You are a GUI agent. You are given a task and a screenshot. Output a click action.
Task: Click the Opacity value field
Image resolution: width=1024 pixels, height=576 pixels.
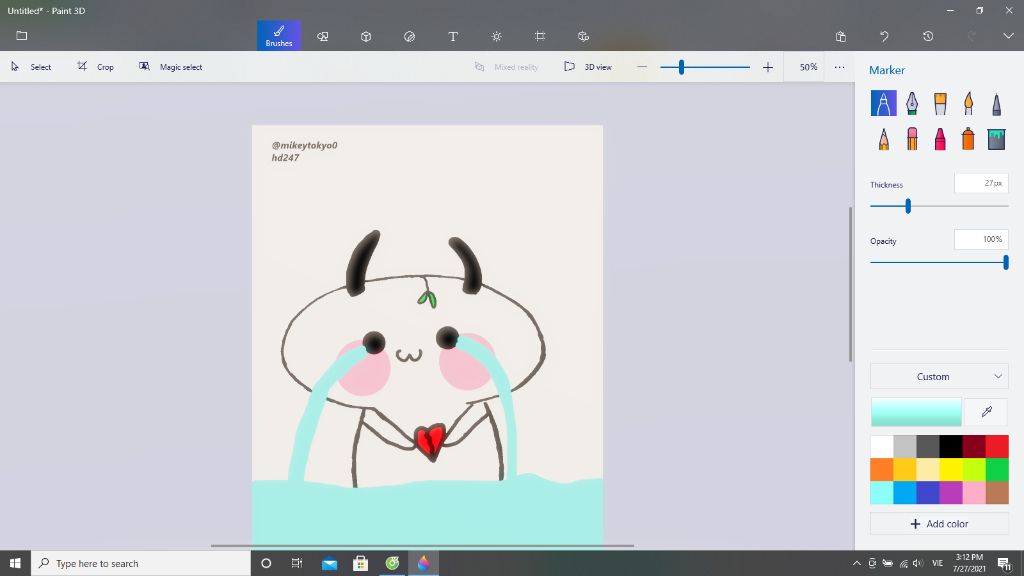pyautogui.click(x=981, y=240)
